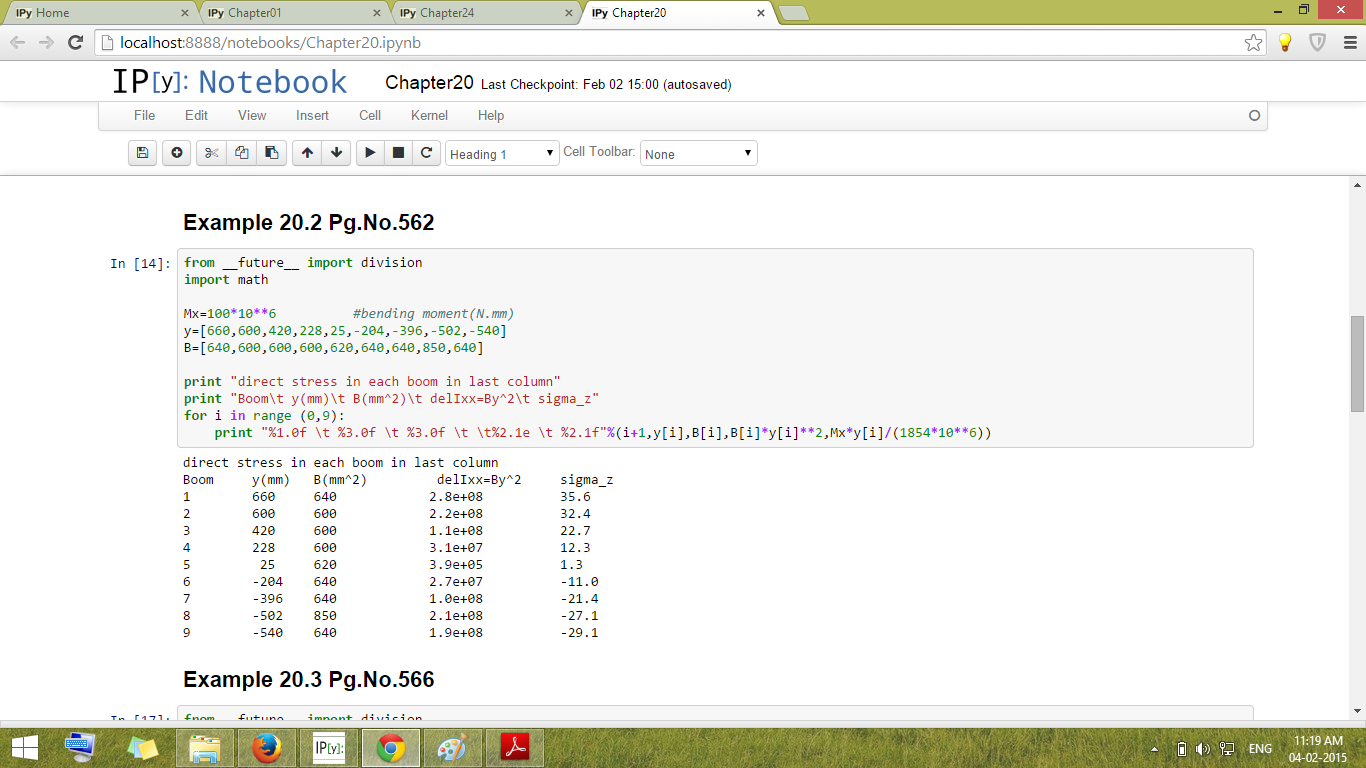Open Firefox from the taskbar
This screenshot has width=1366, height=768.
tap(266, 747)
